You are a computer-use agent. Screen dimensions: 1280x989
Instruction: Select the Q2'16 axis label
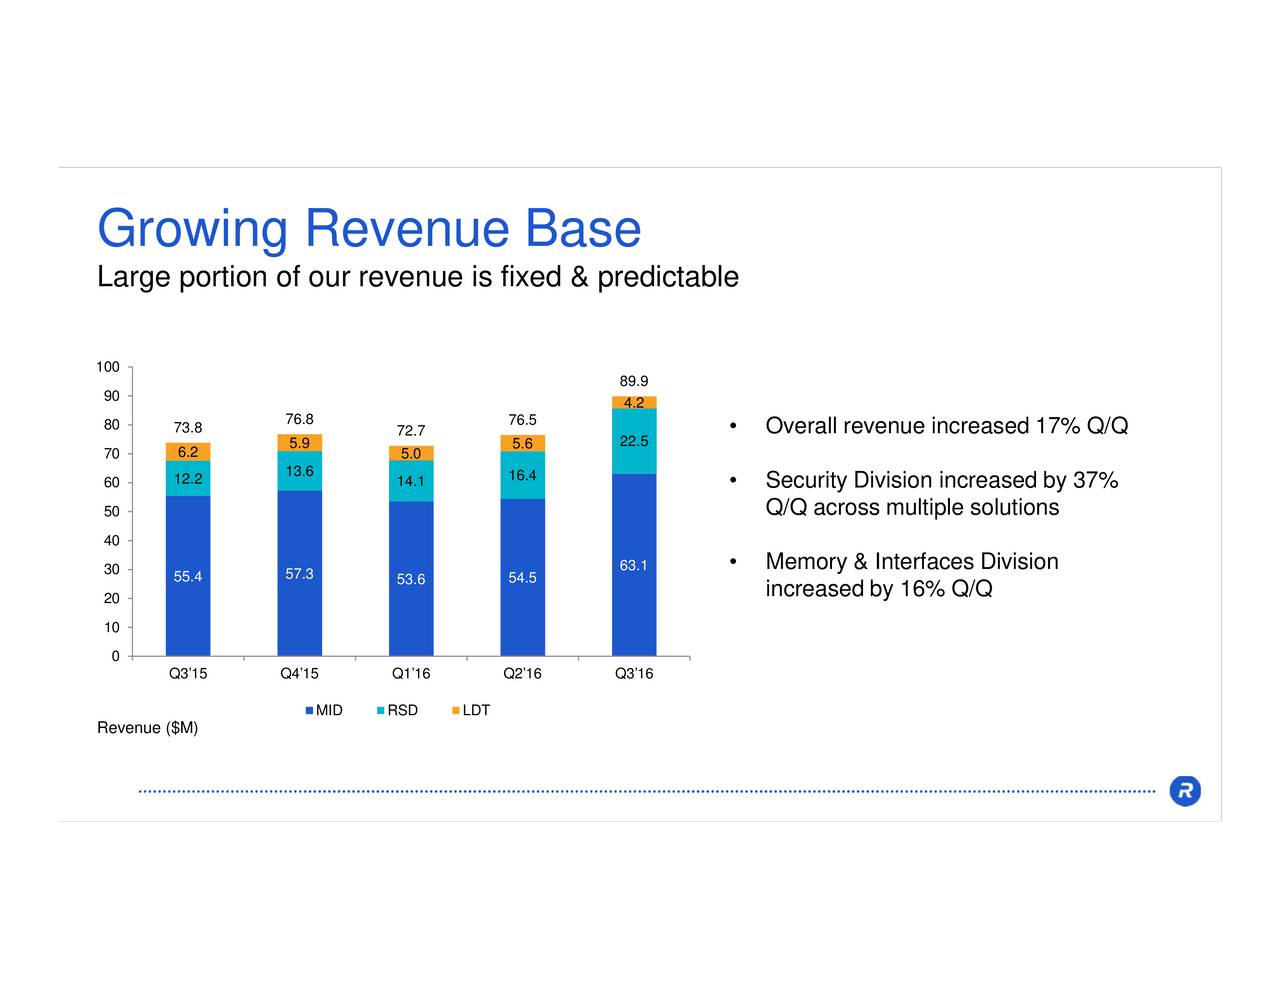pyautogui.click(x=524, y=673)
